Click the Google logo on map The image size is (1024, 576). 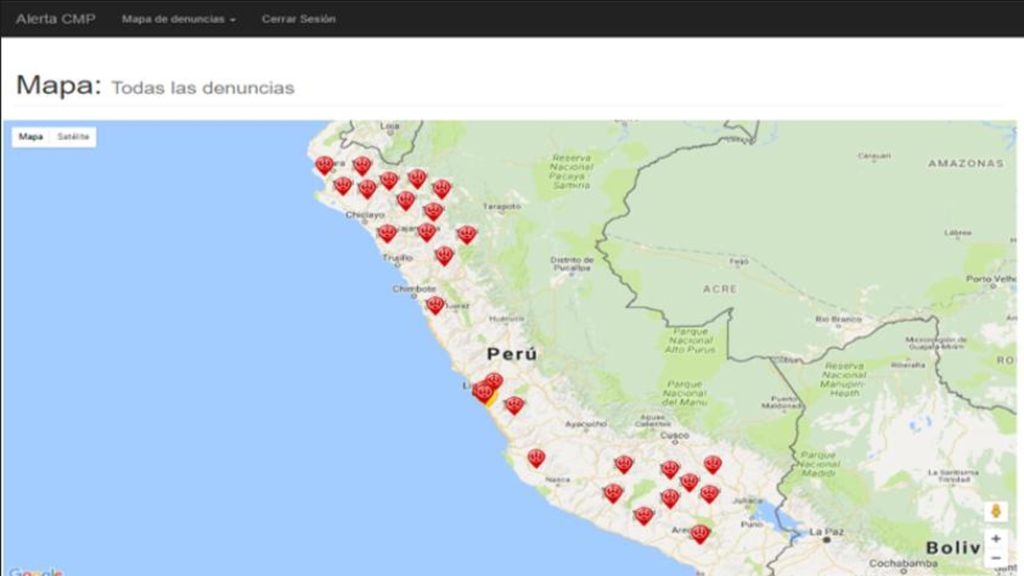pos(36,572)
